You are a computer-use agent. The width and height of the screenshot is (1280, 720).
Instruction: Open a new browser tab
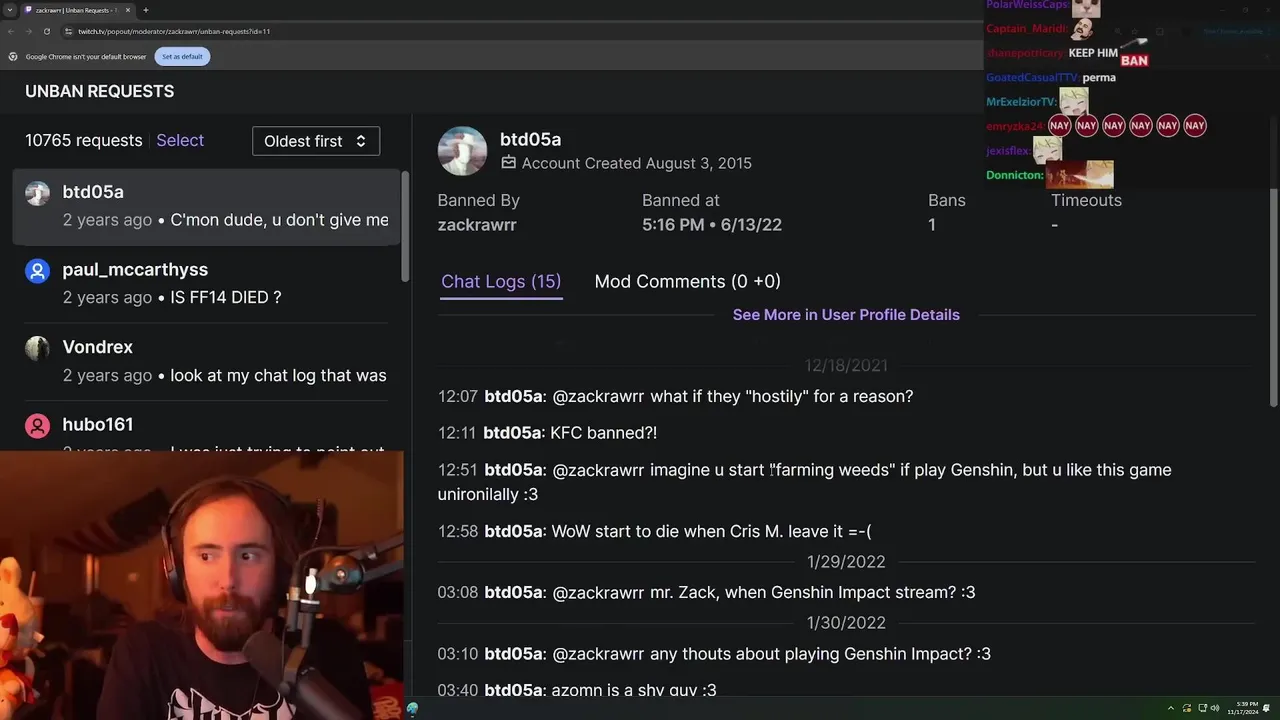pyautogui.click(x=145, y=10)
